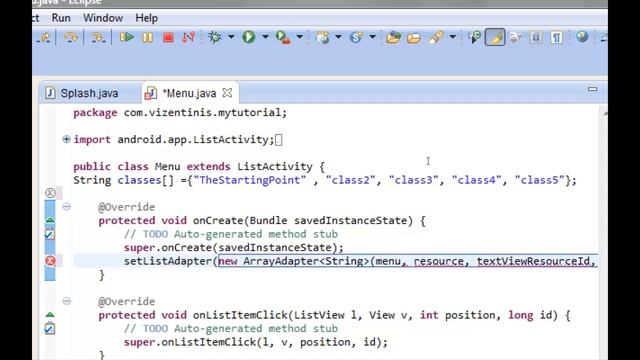Screen dimensions: 640x360
Task: Suspend execution with the yellow pause icon
Action: tap(147, 38)
